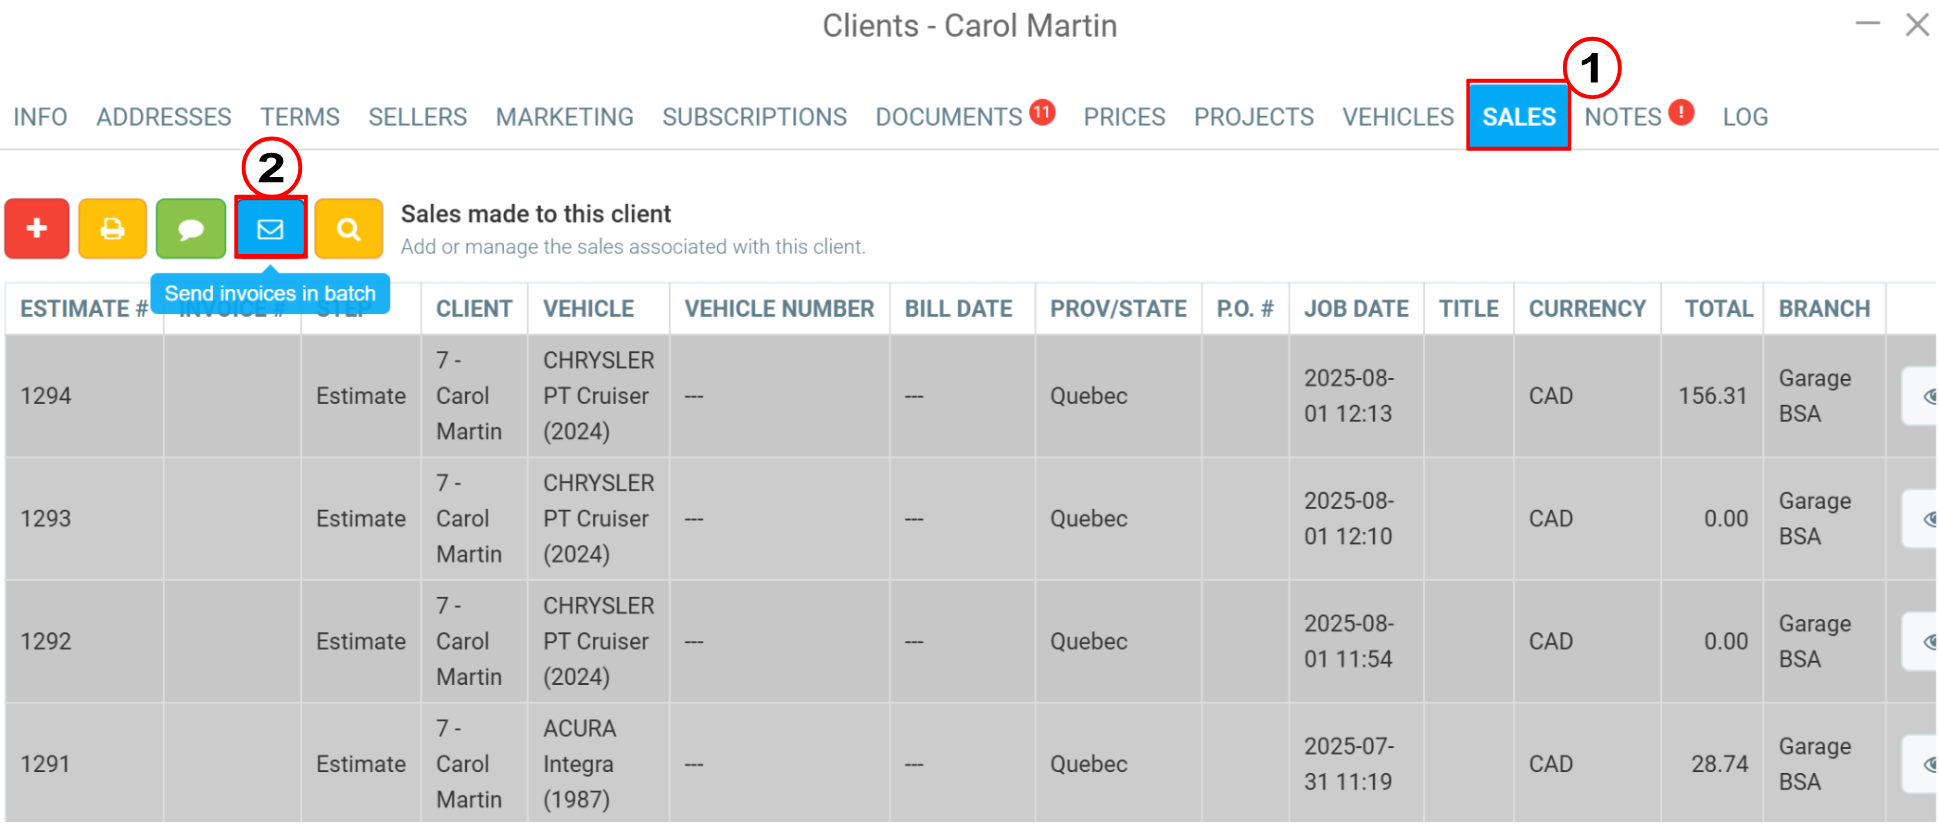Click the green message bubble button
Image resolution: width=1939 pixels, height=829 pixels.
tap(191, 229)
